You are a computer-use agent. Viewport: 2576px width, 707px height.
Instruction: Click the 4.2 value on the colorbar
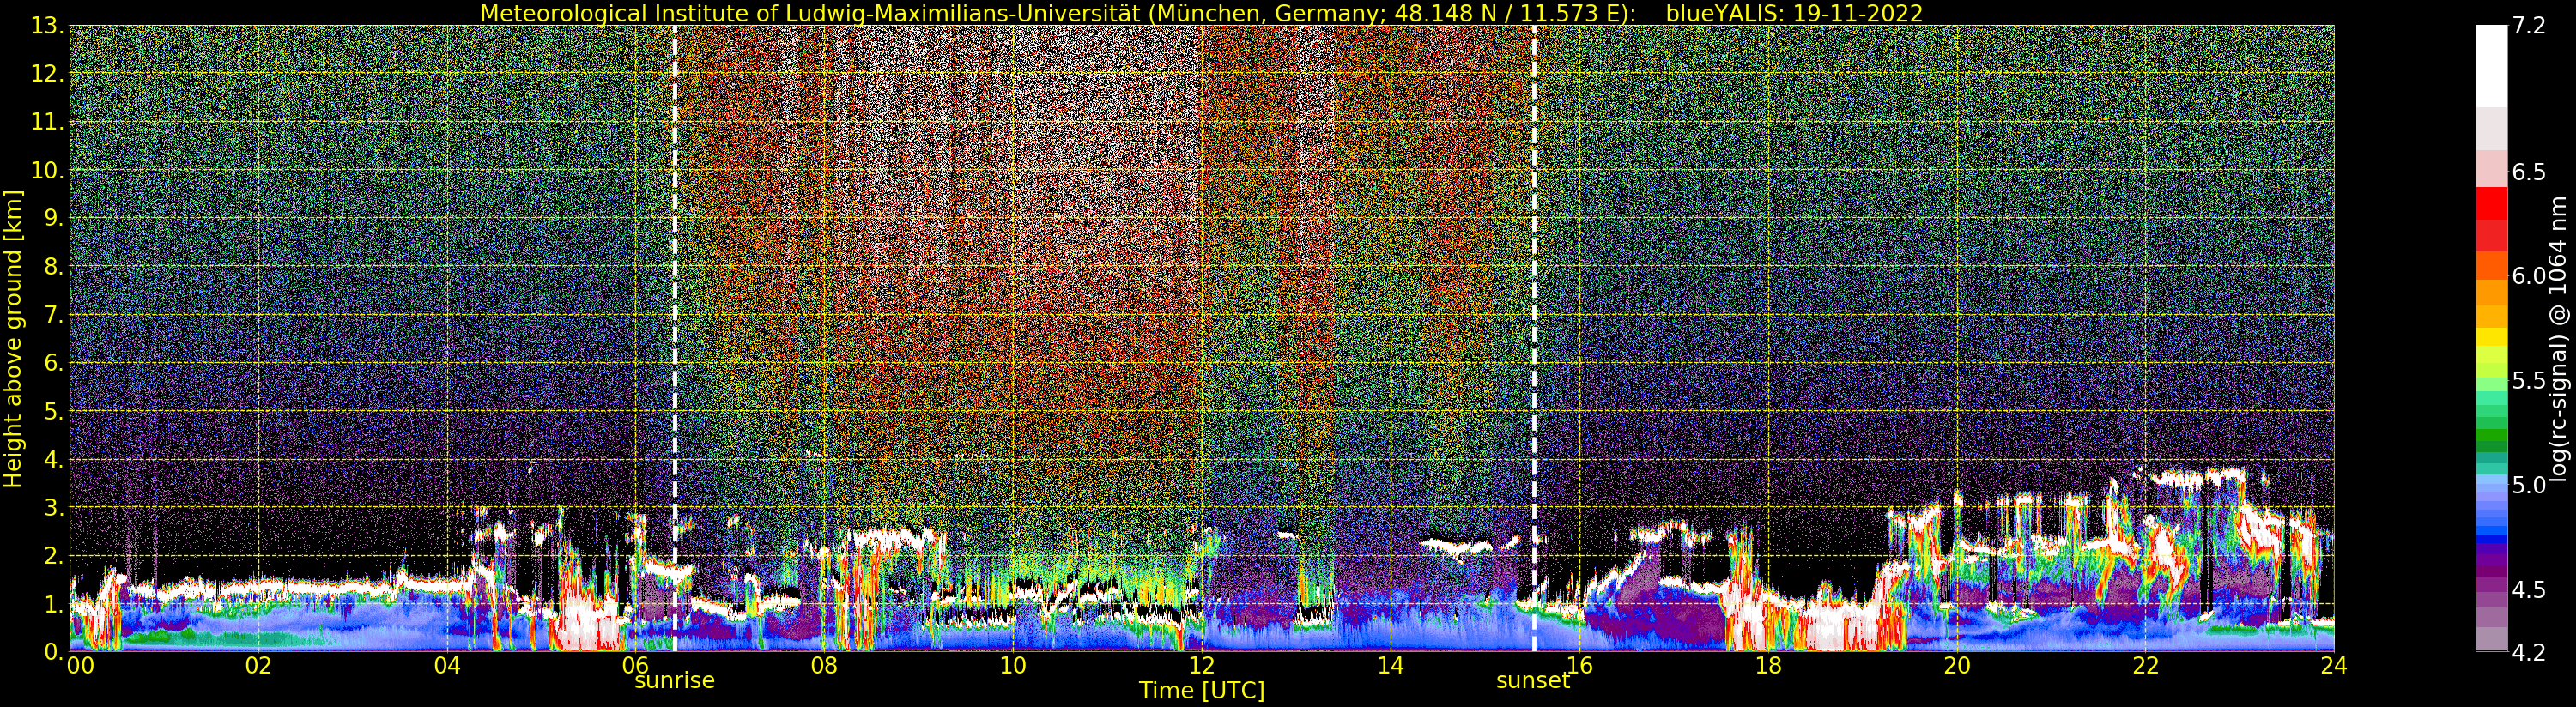point(2528,653)
